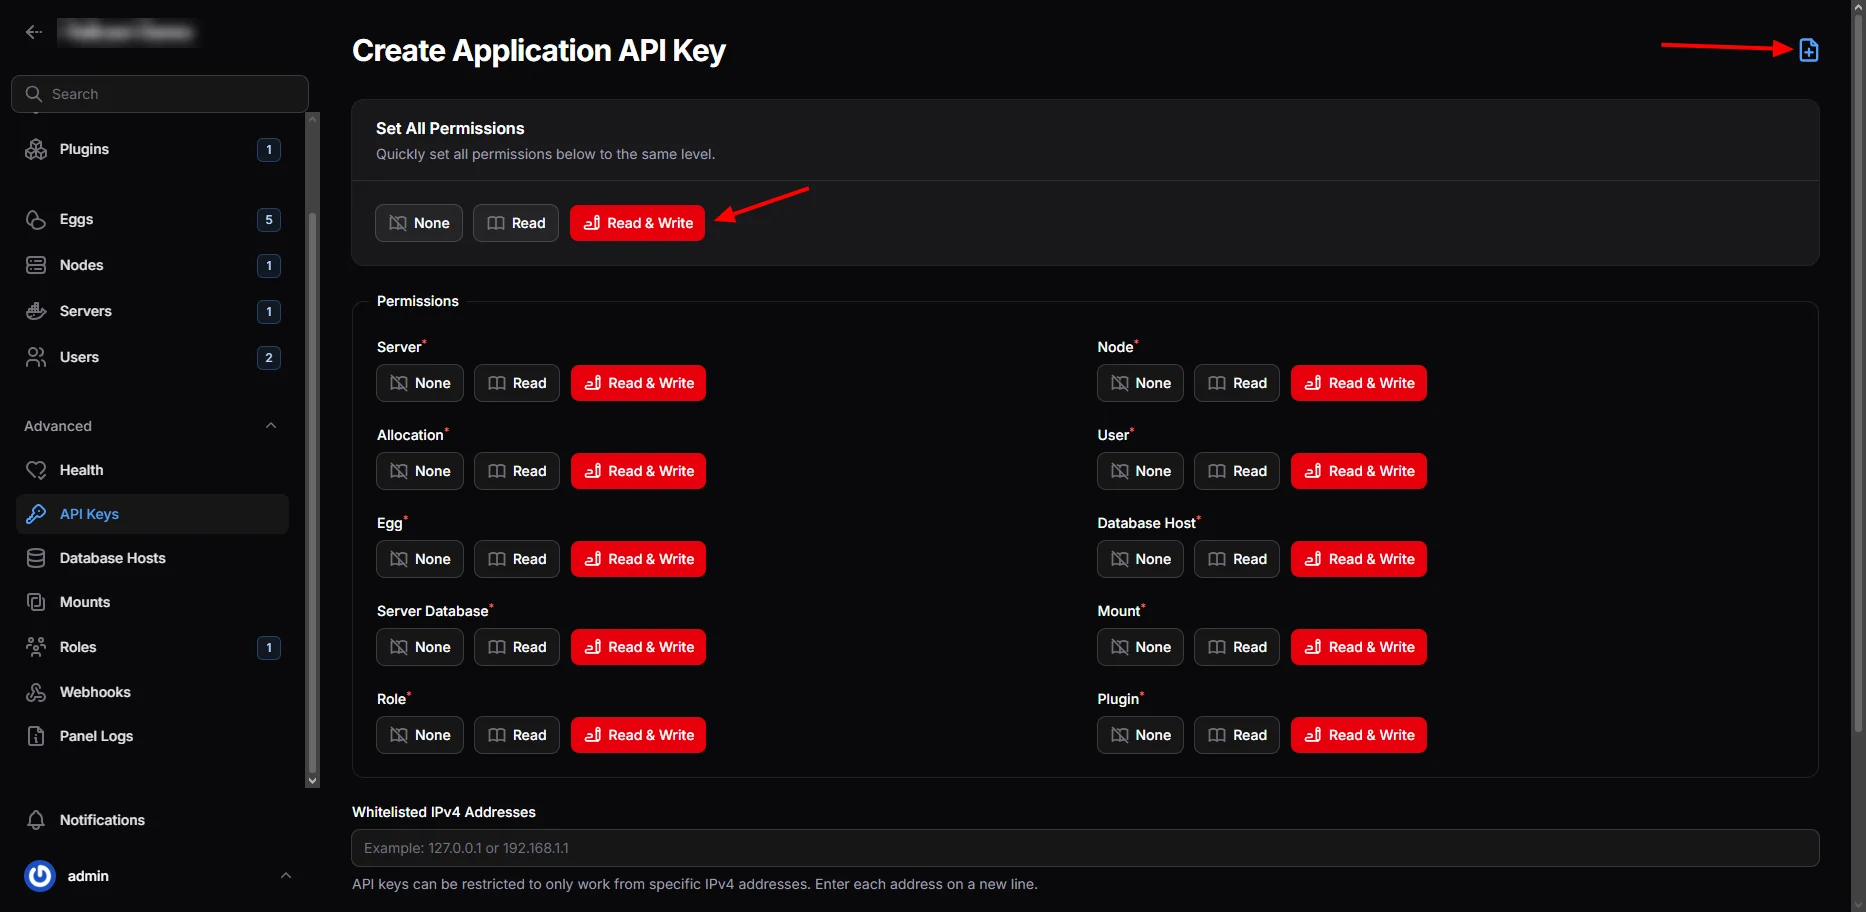Set Mount permission to Read
This screenshot has width=1866, height=912.
[x=1237, y=647]
